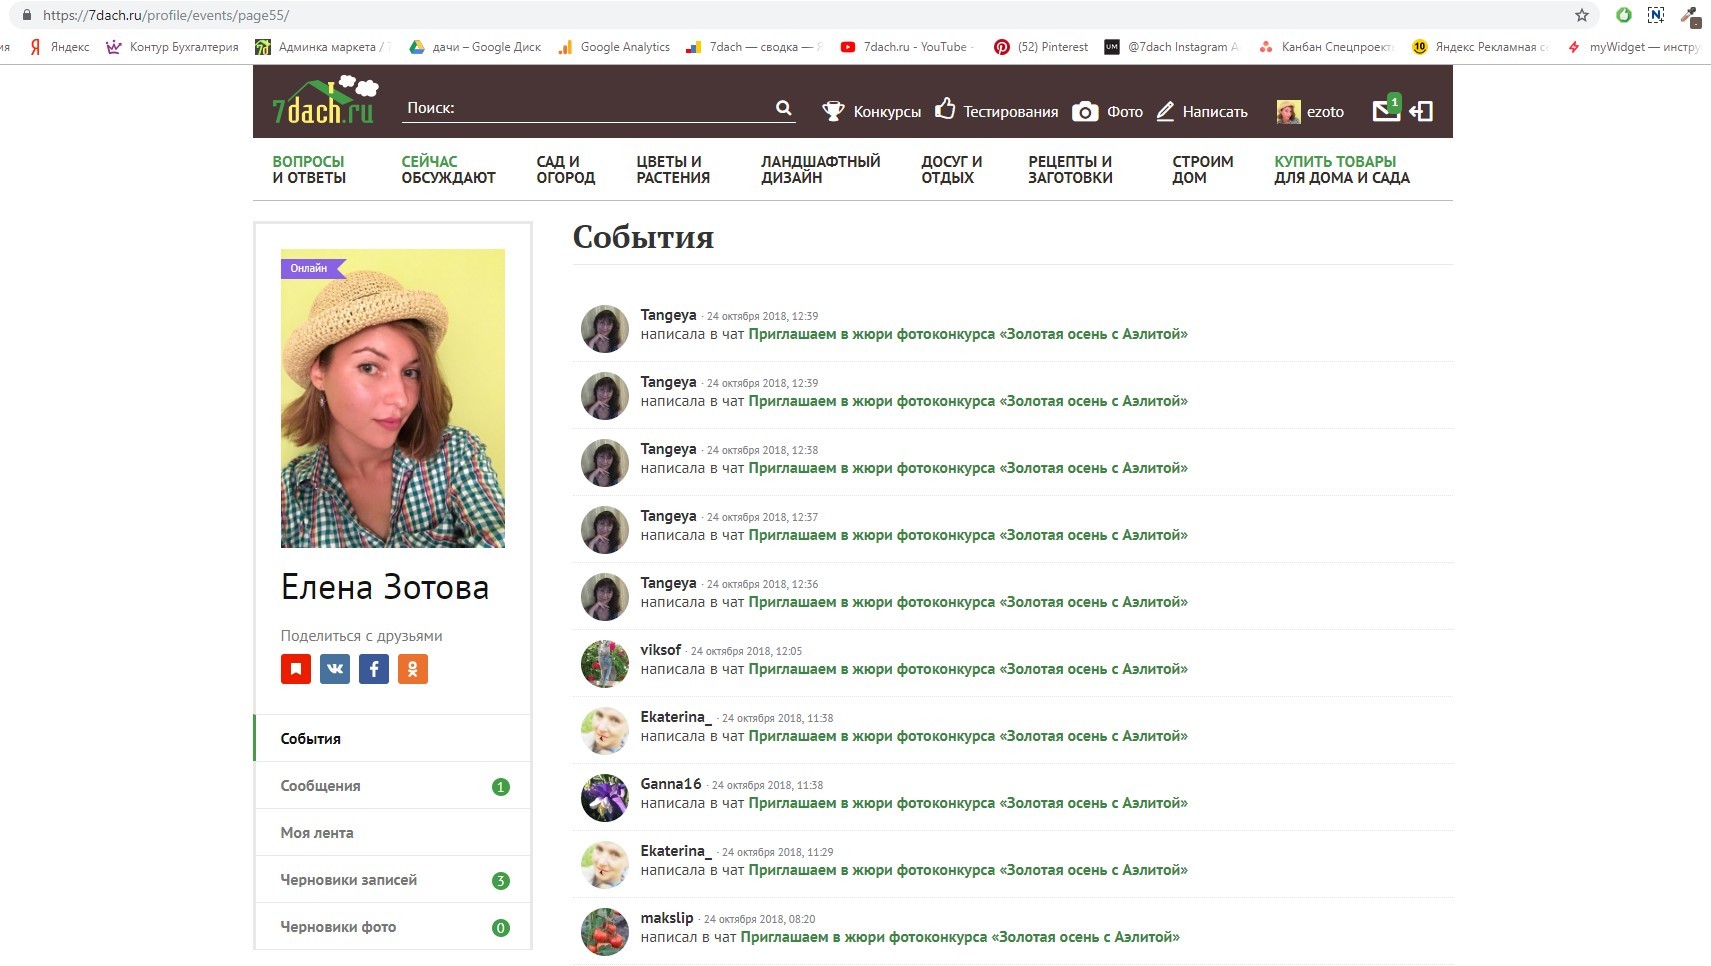Viewport: 1711px width, 966px height.
Task: Click the N browser extension icon
Action: click(x=1656, y=15)
